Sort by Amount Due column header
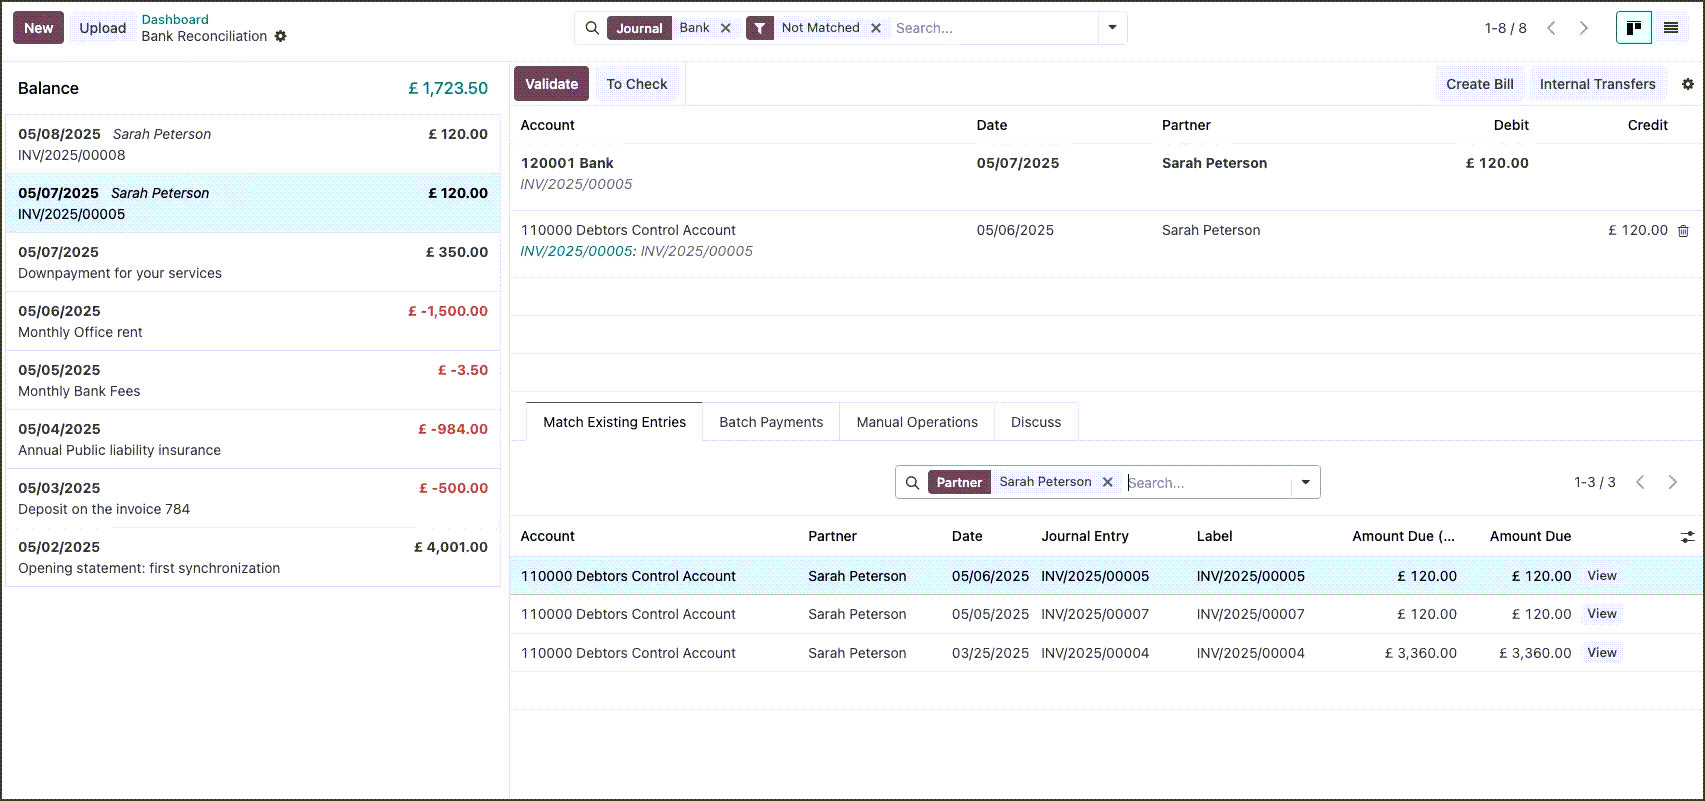The image size is (1705, 801). coord(1530,536)
